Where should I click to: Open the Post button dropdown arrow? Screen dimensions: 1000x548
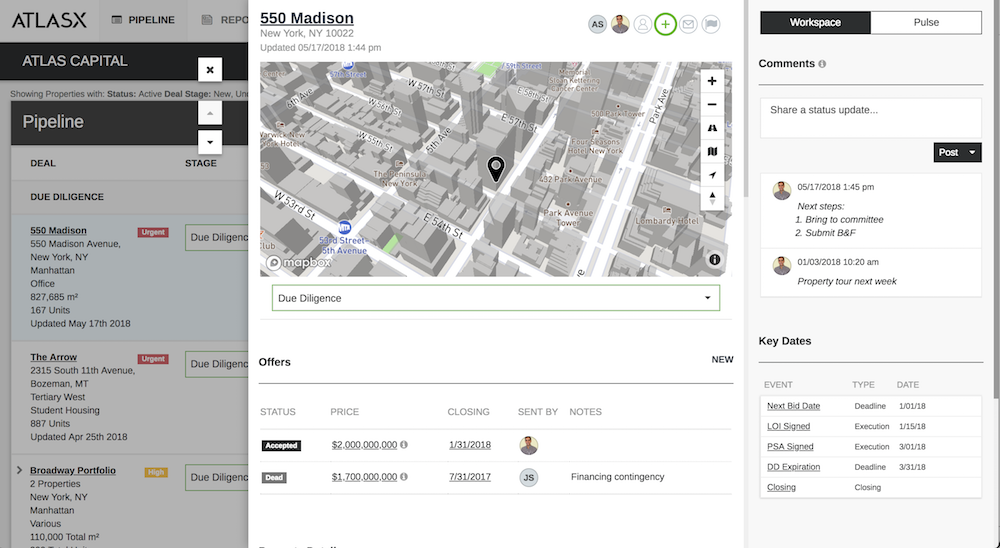coord(973,153)
